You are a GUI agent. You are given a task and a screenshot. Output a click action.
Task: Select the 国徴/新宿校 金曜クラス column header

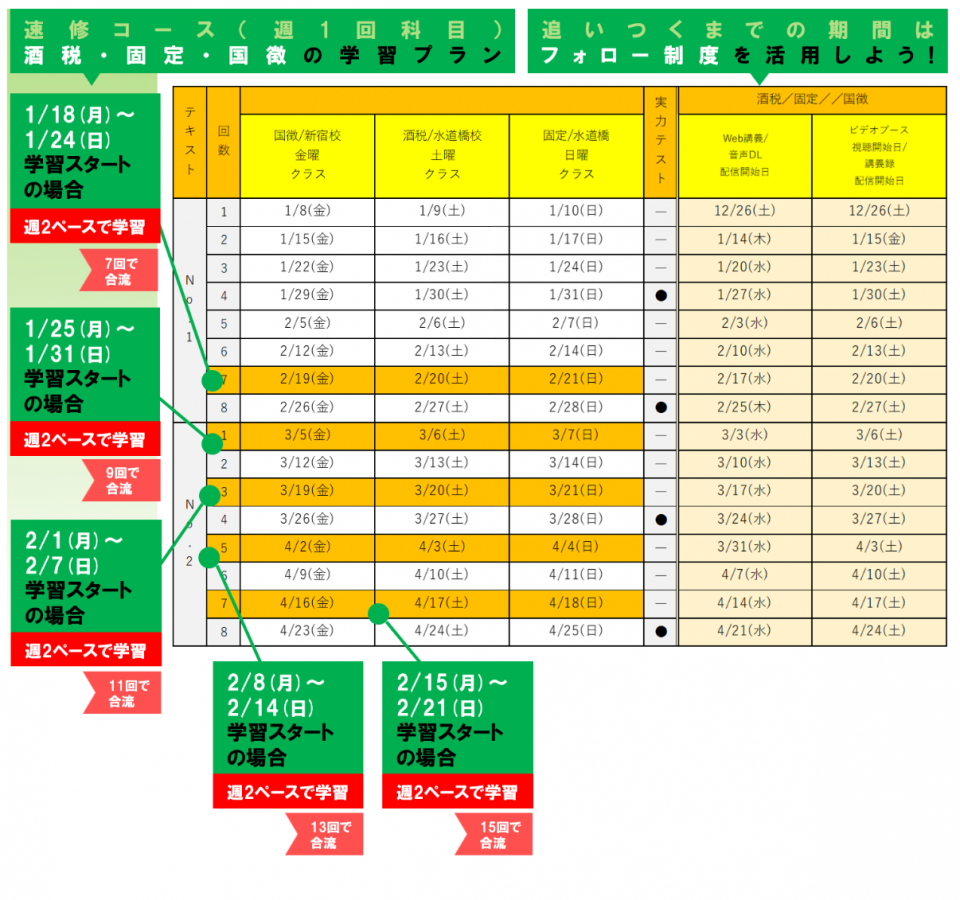tap(307, 155)
